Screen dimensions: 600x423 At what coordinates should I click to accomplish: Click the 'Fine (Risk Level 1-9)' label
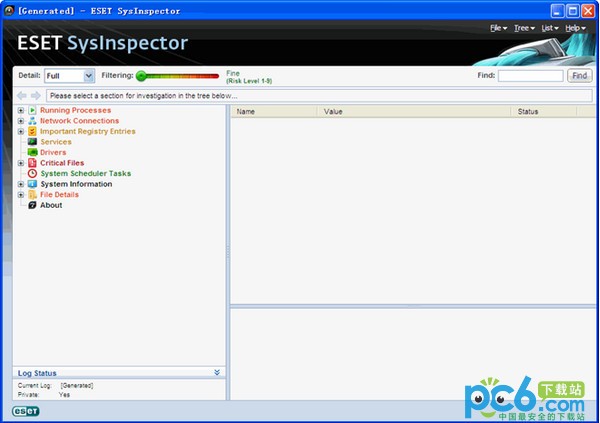pyautogui.click(x=249, y=77)
